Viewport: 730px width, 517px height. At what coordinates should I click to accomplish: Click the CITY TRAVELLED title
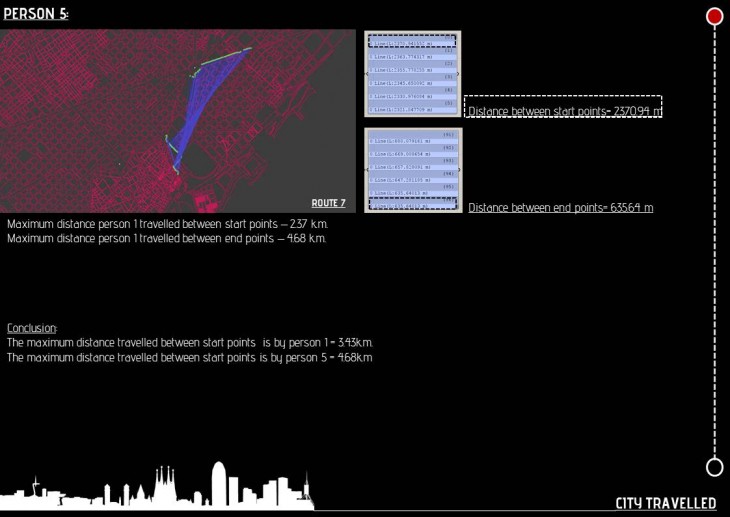coord(665,503)
